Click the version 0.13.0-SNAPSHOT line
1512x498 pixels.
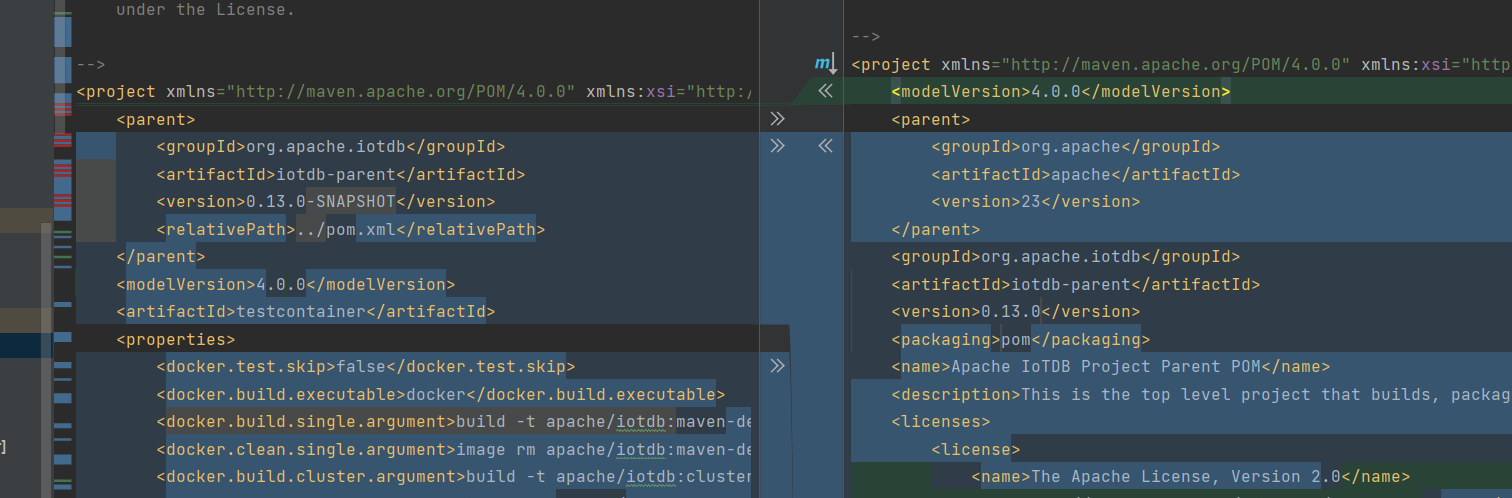tap(325, 201)
